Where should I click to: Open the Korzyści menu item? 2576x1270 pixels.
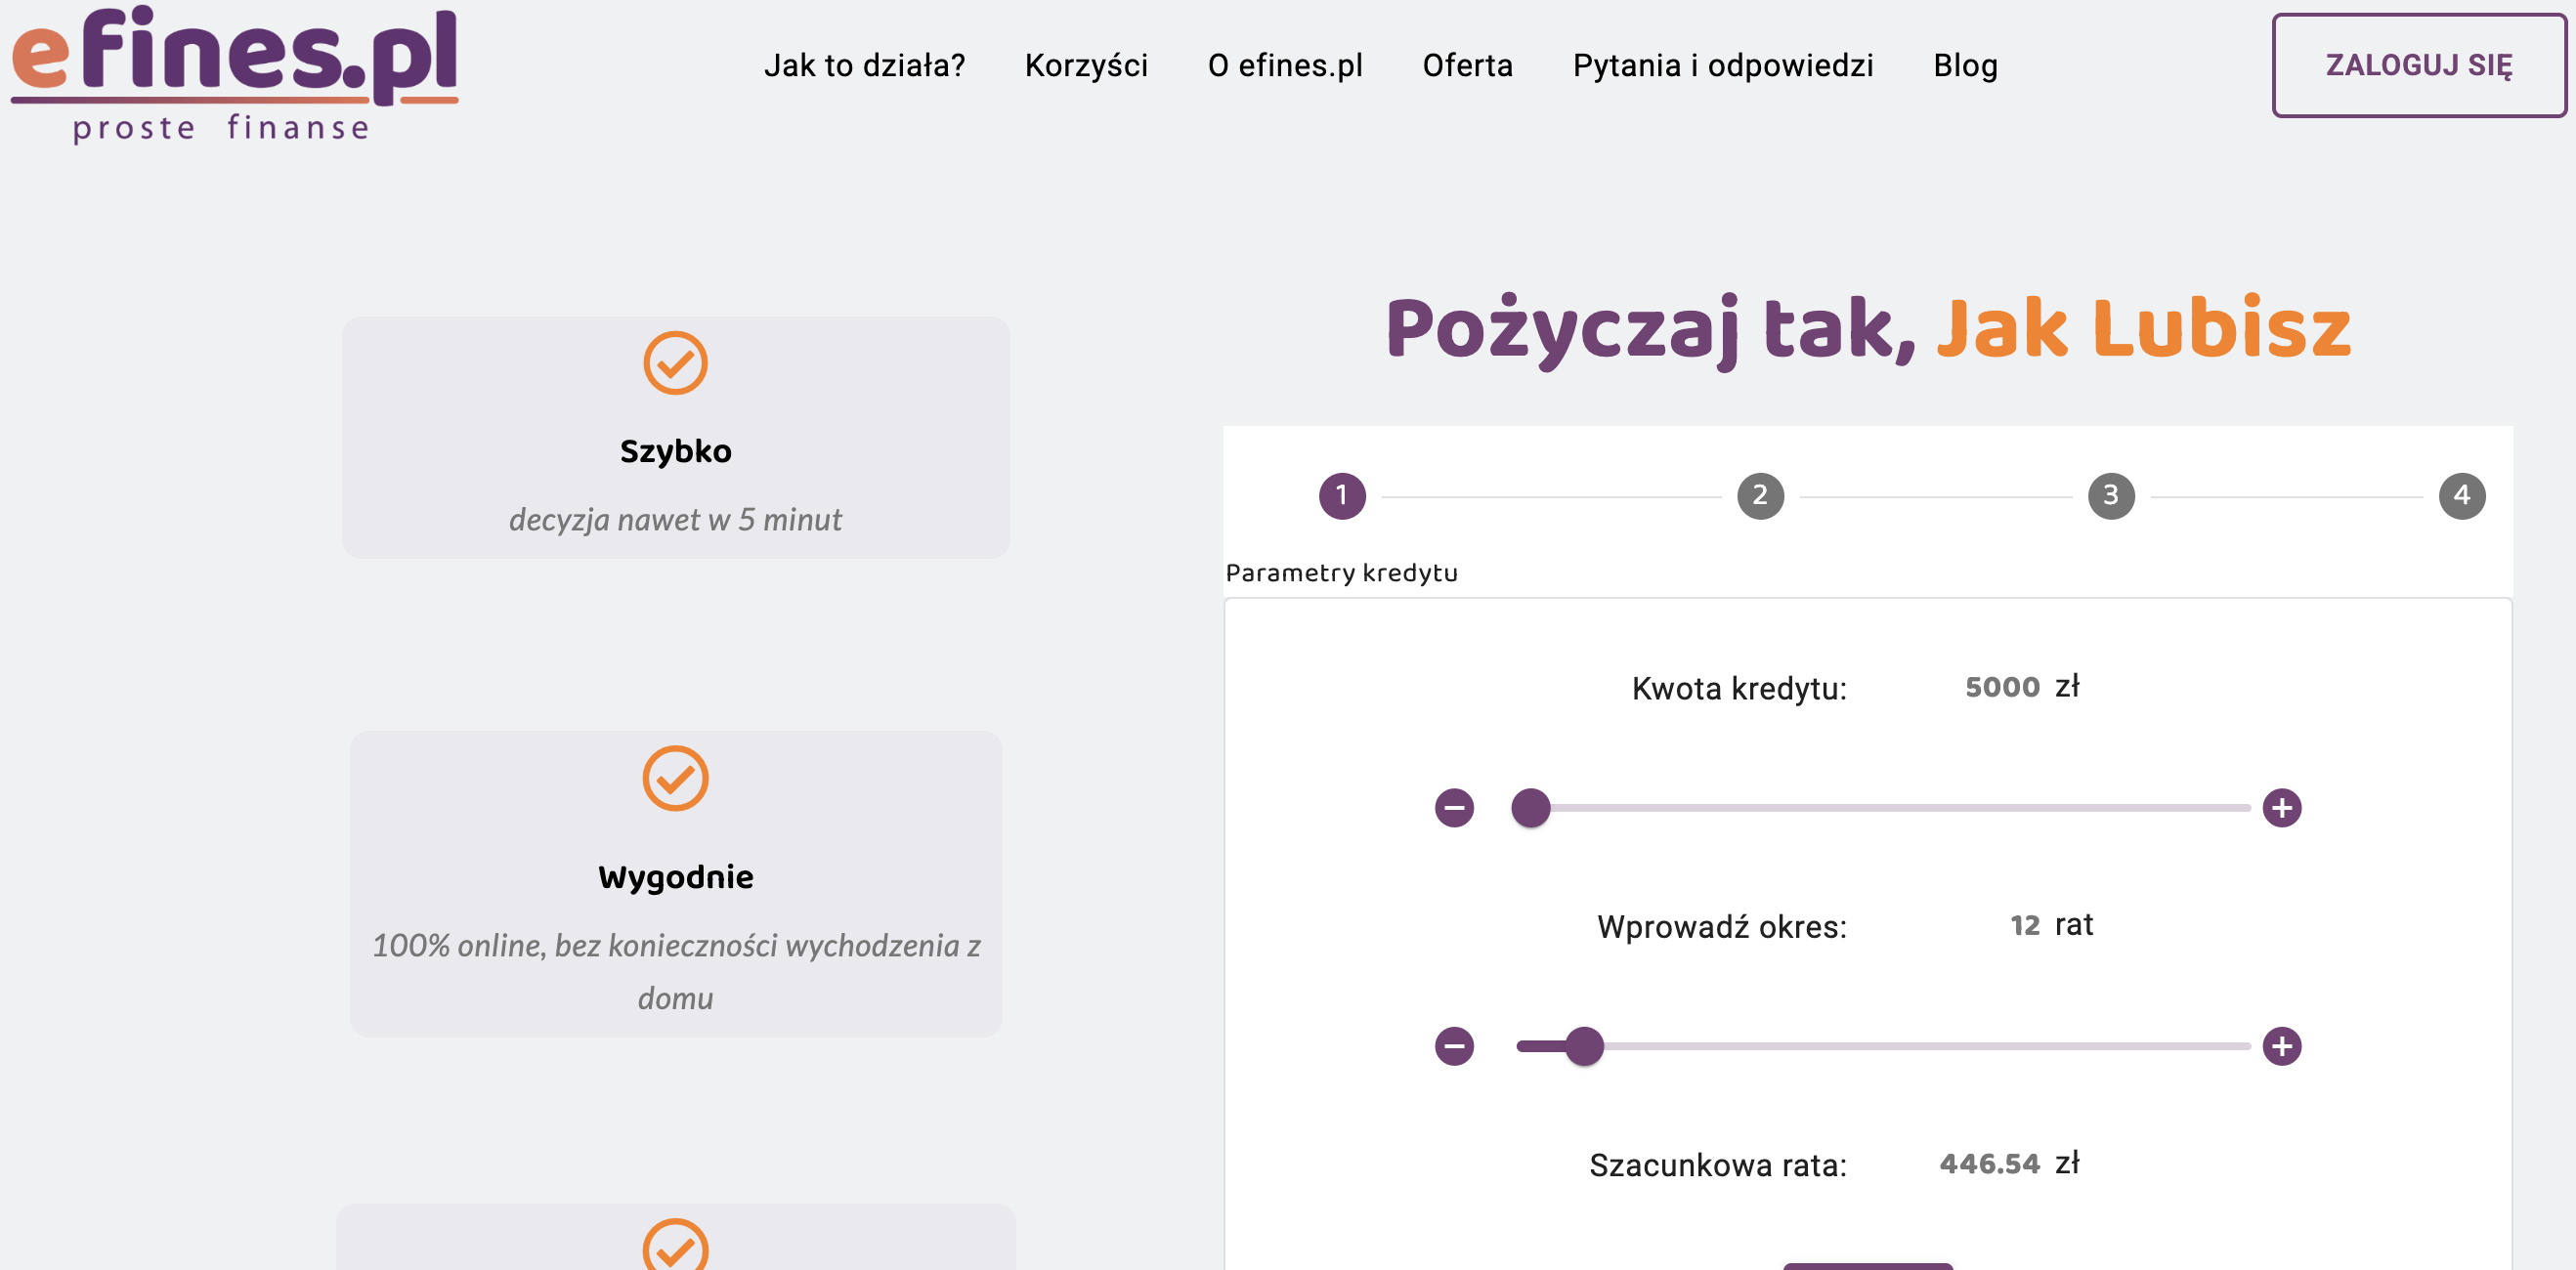tap(1086, 66)
